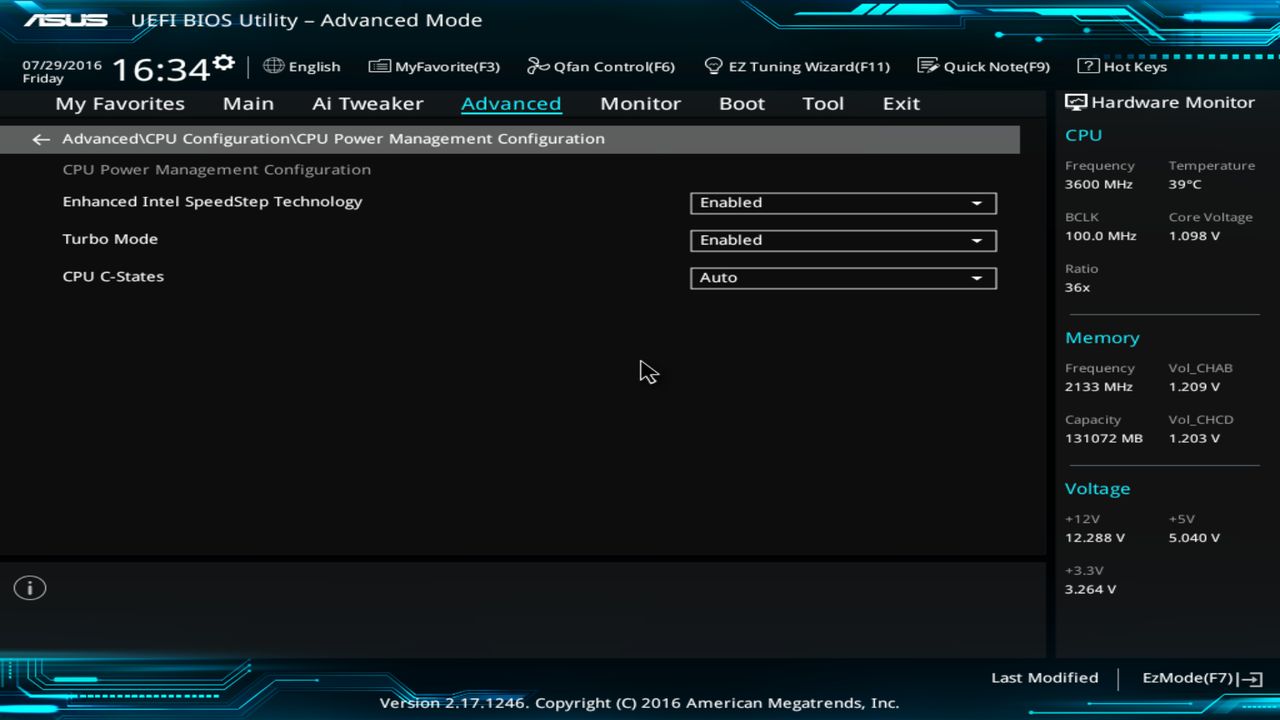
Task: Open the Qfan Control utility
Action: (600, 66)
